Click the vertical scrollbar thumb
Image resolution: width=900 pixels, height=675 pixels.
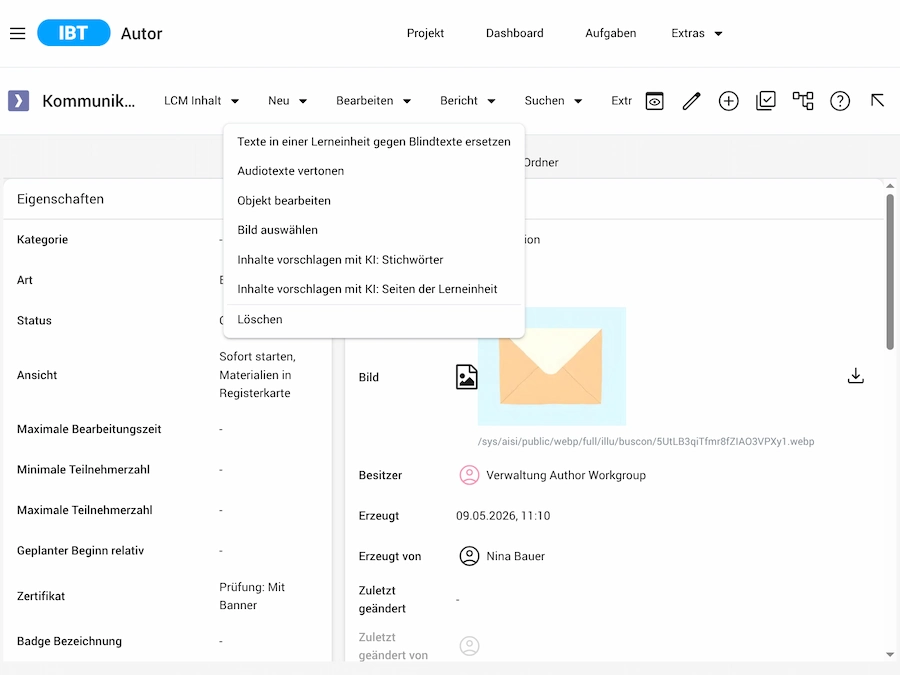[890, 271]
